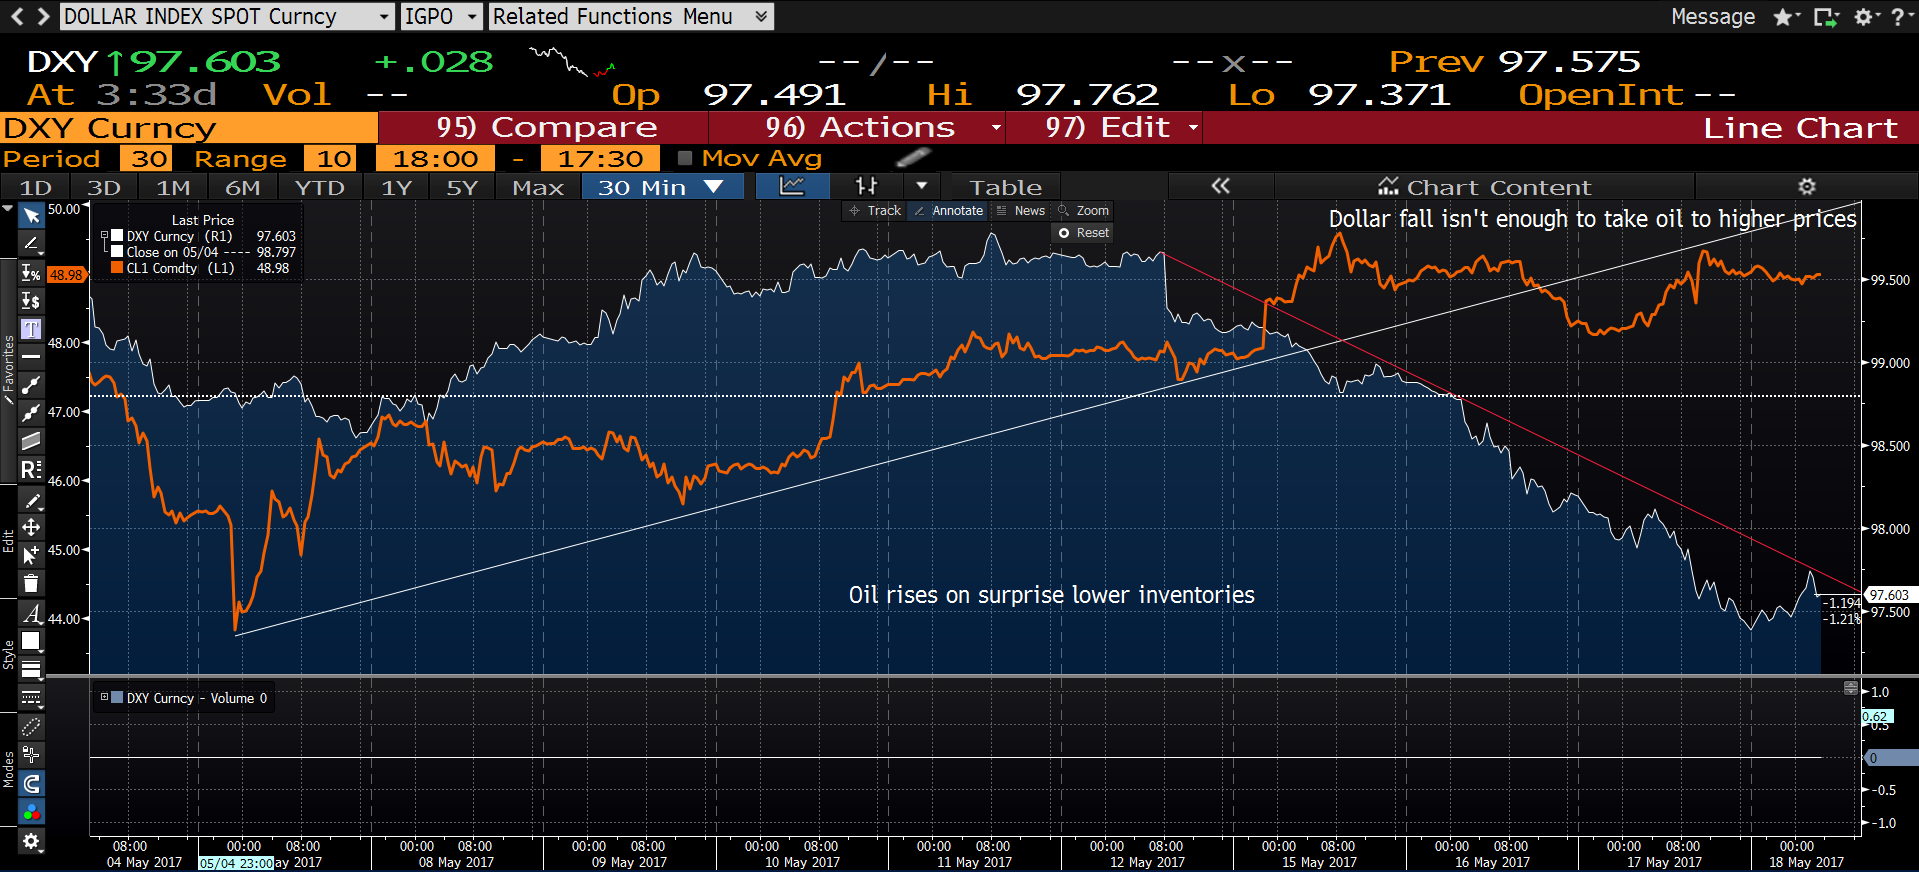This screenshot has height=872, width=1919.
Task: Select the 5Y range tab
Action: tap(462, 187)
